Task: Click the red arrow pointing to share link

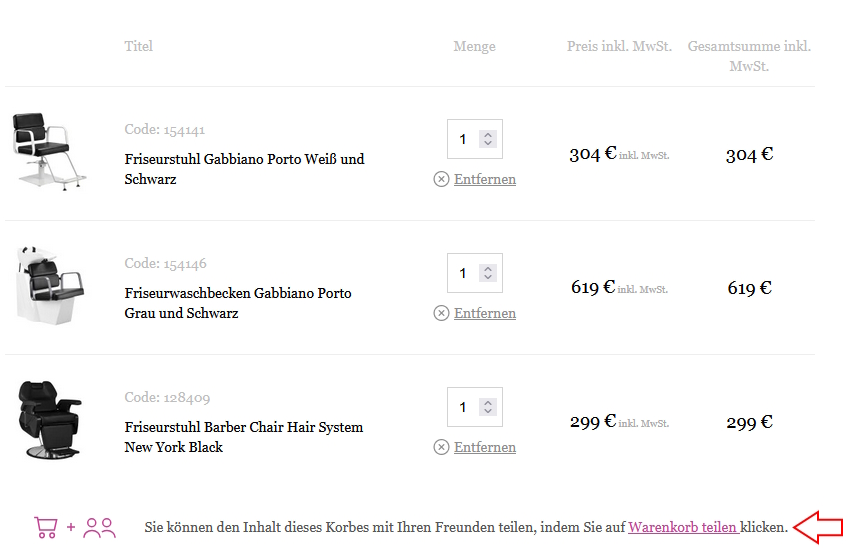Action: coord(817,527)
